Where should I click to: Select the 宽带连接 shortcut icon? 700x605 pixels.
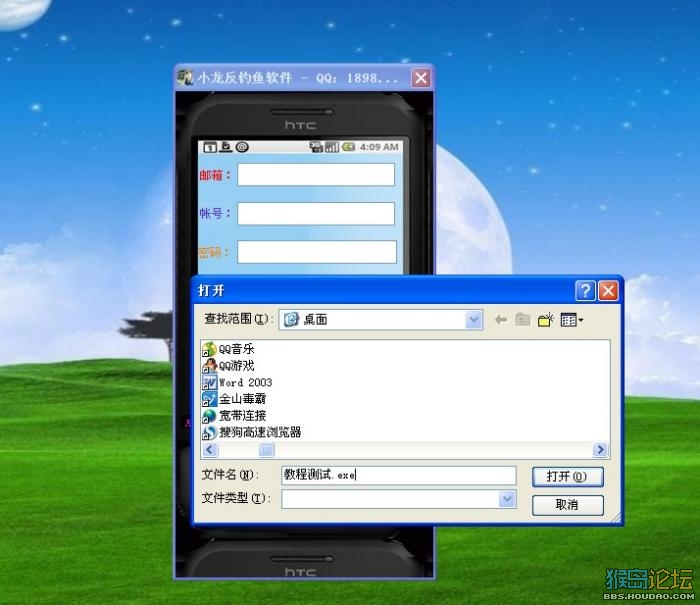pos(209,416)
